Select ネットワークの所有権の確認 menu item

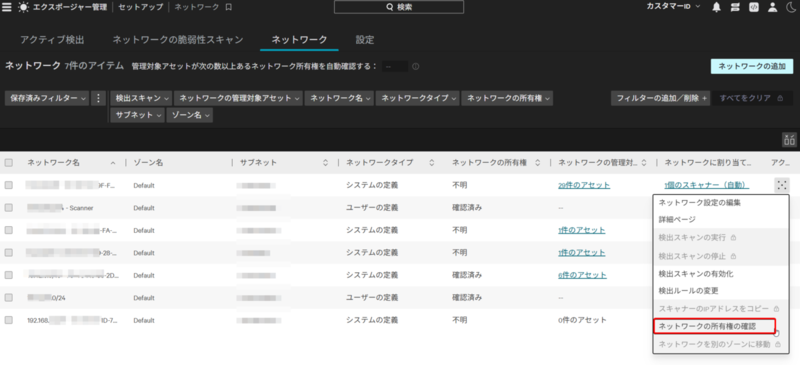(714, 326)
